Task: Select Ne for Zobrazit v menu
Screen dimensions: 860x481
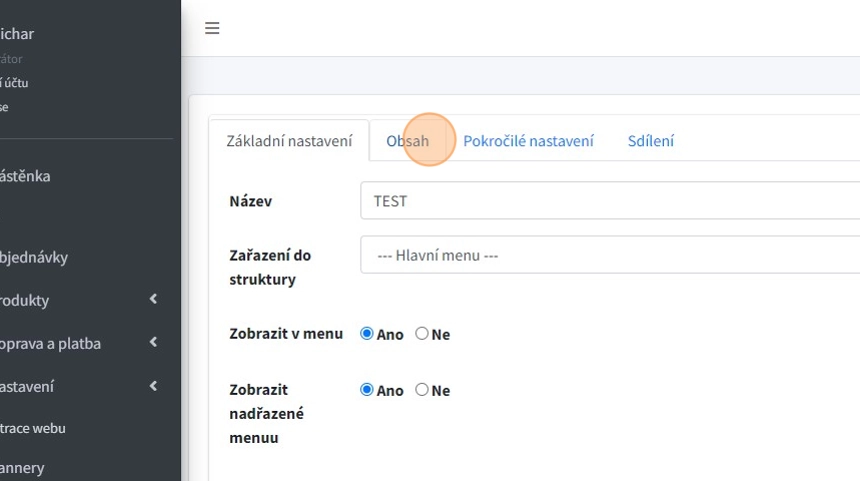Action: [x=422, y=334]
